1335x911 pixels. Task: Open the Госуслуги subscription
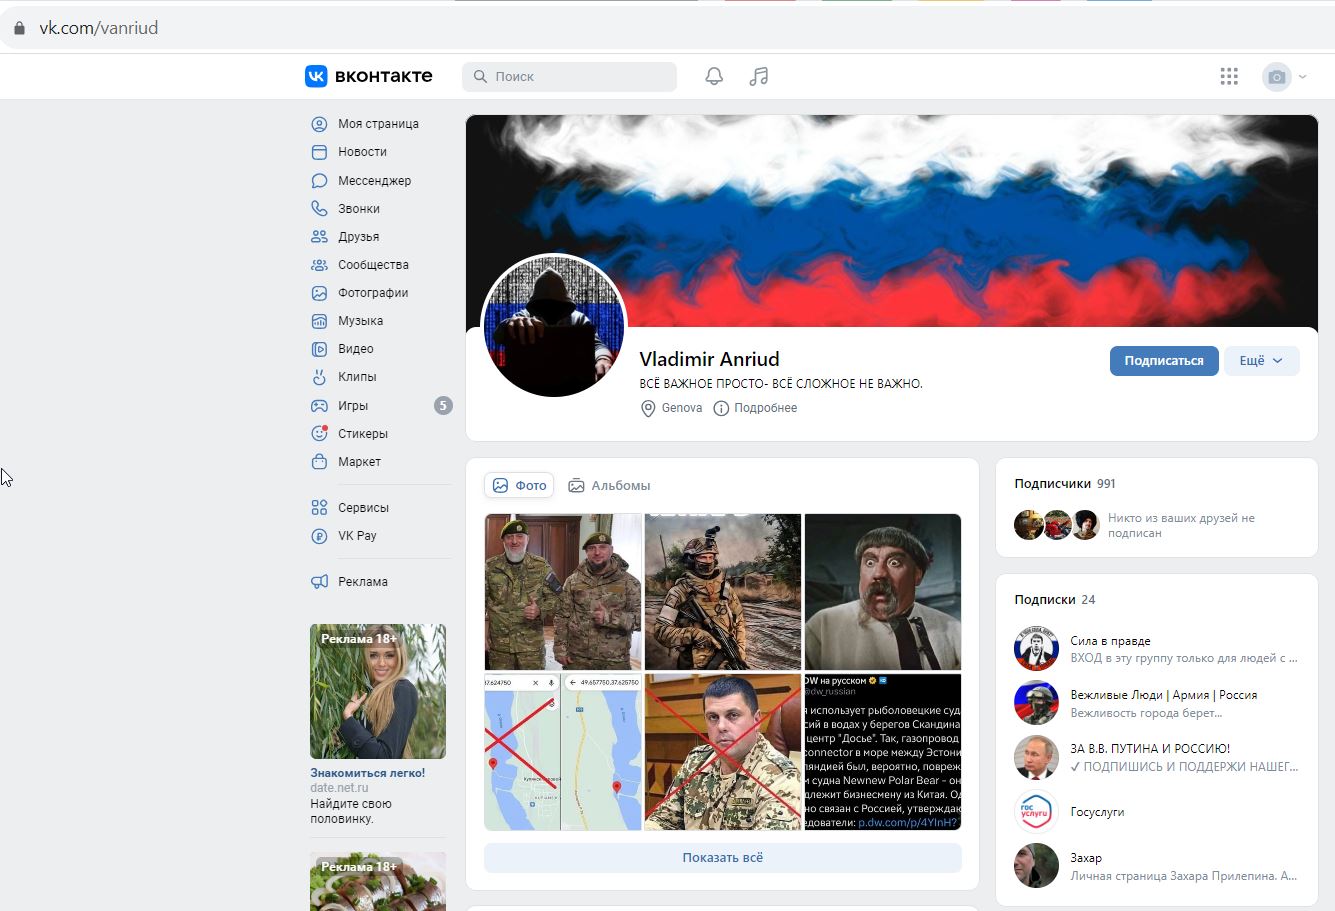tap(1097, 812)
